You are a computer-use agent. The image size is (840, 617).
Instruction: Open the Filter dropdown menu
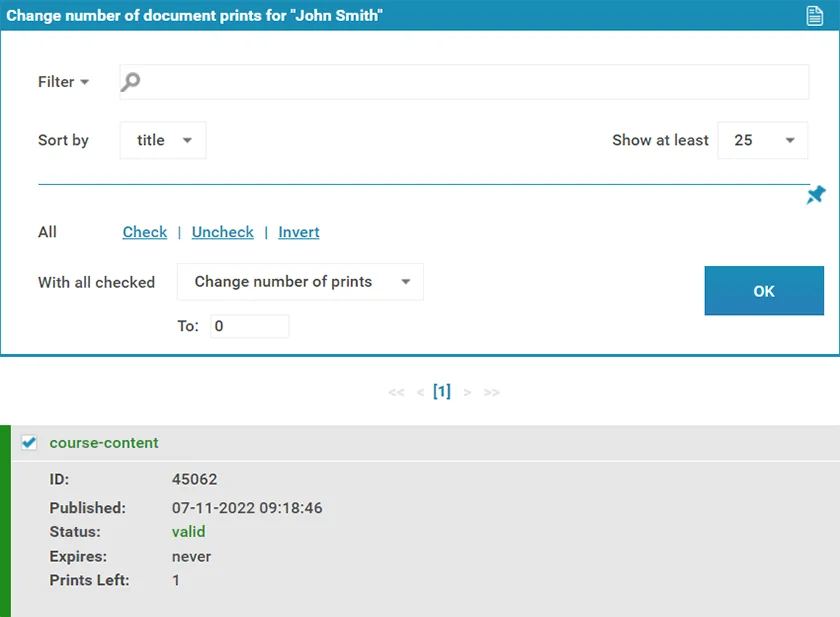(x=63, y=82)
